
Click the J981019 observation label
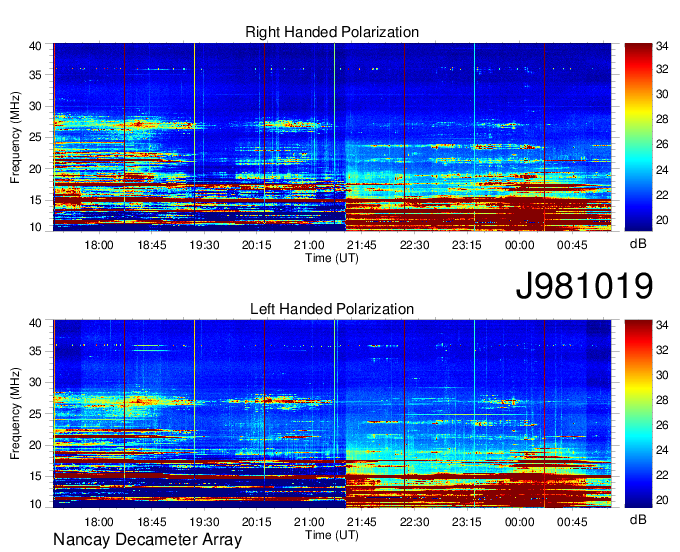pyautogui.click(x=584, y=286)
